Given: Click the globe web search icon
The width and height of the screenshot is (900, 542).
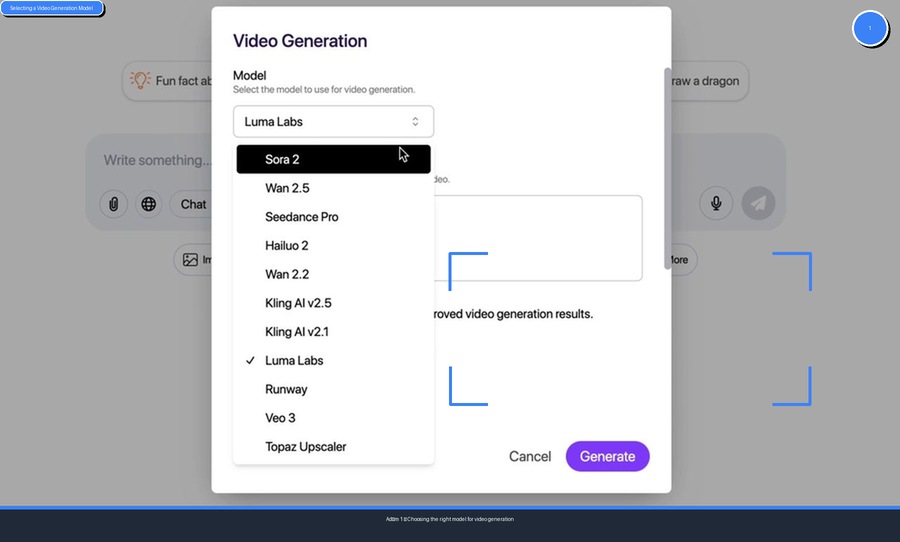Looking at the screenshot, I should (149, 204).
